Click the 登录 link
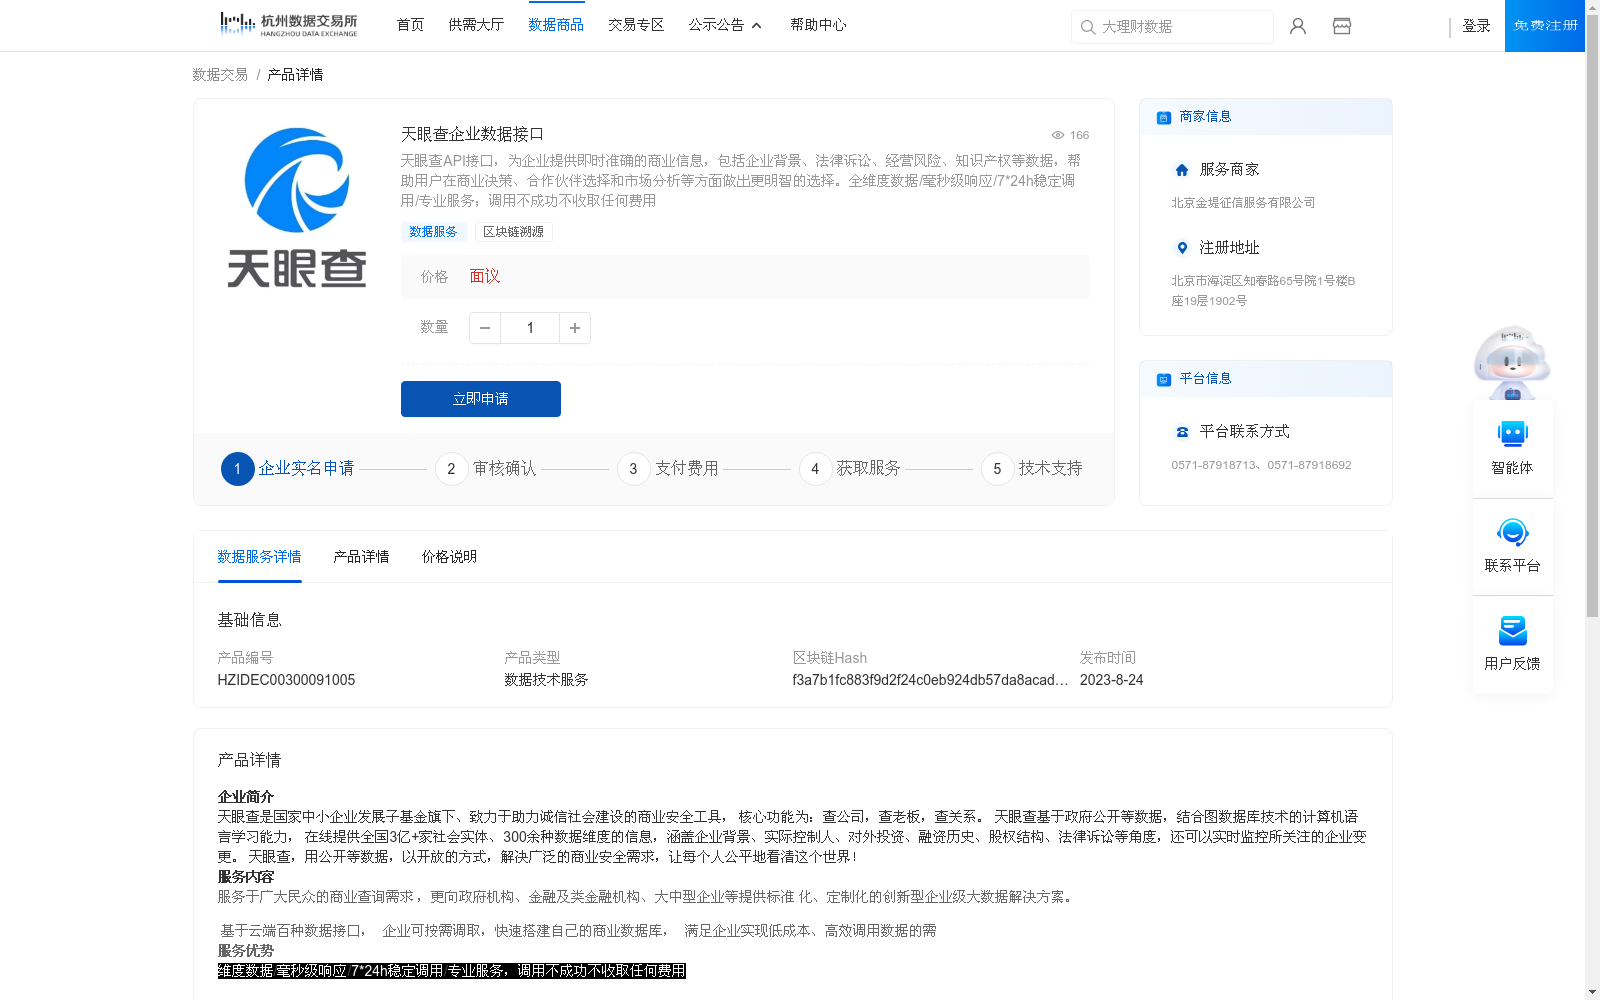1600x1000 pixels. tap(1476, 26)
